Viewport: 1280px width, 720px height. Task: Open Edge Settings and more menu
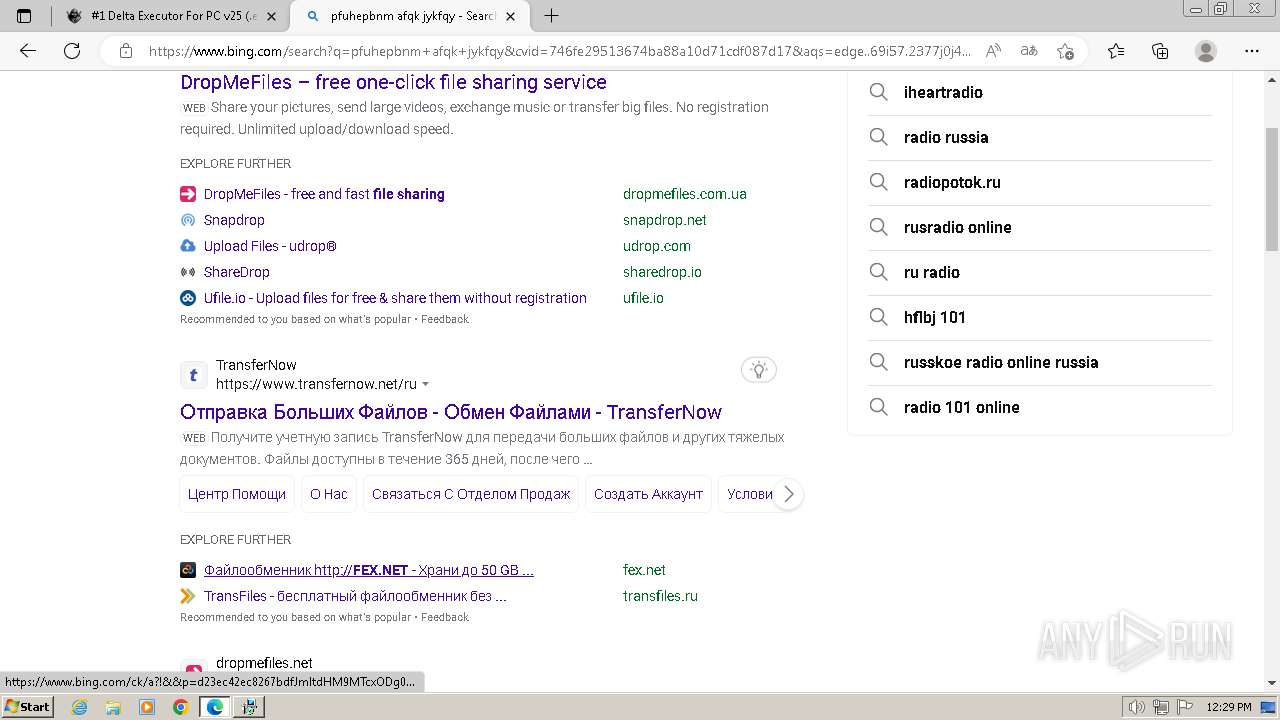coord(1252,51)
